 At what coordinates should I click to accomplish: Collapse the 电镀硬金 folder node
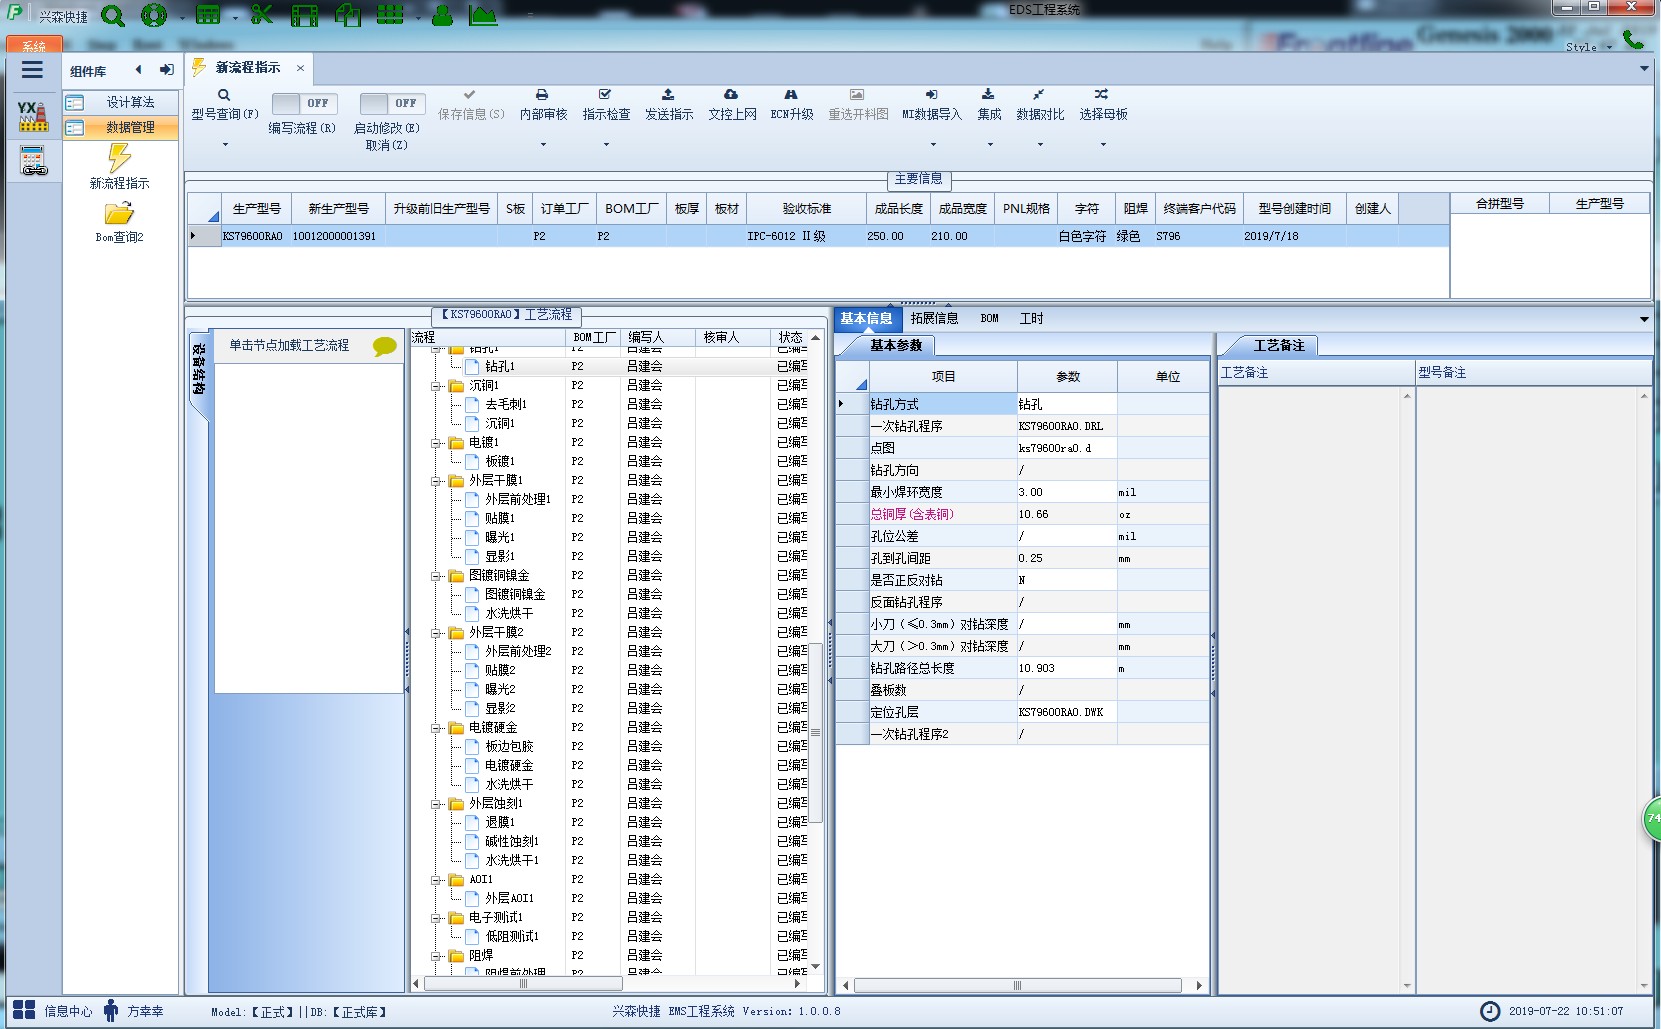tap(437, 728)
